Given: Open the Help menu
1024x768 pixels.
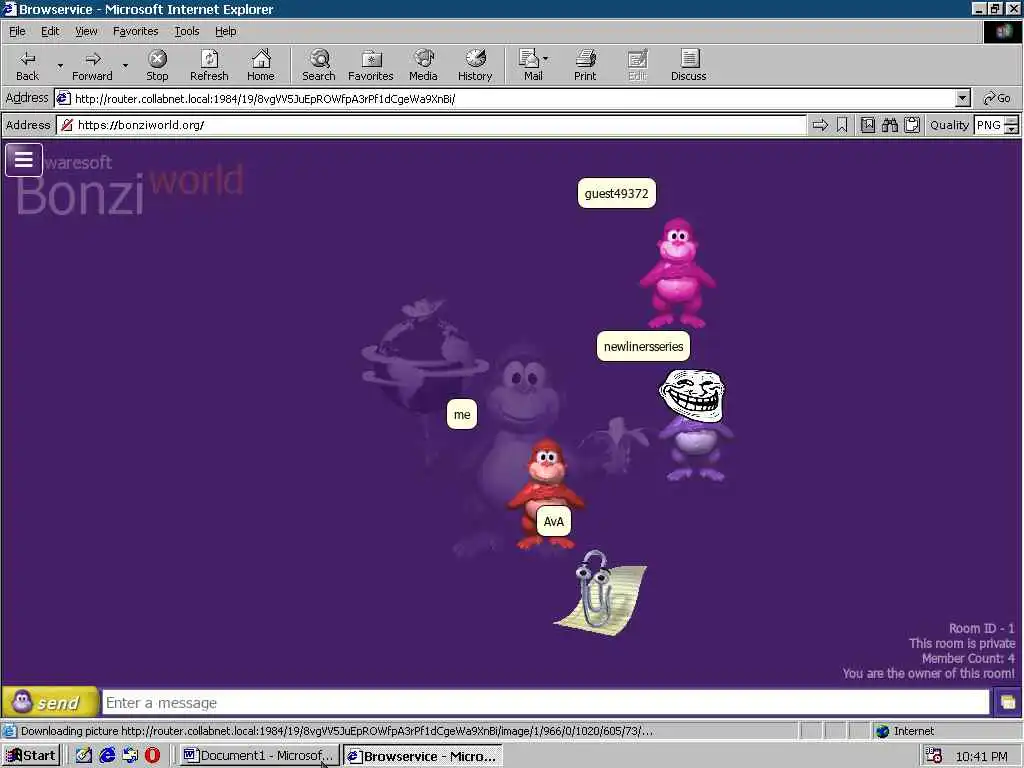Looking at the screenshot, I should click(x=225, y=31).
